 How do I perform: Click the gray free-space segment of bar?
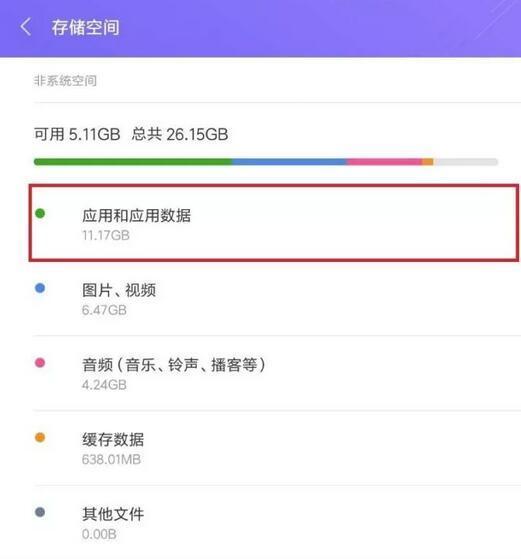[465, 162]
